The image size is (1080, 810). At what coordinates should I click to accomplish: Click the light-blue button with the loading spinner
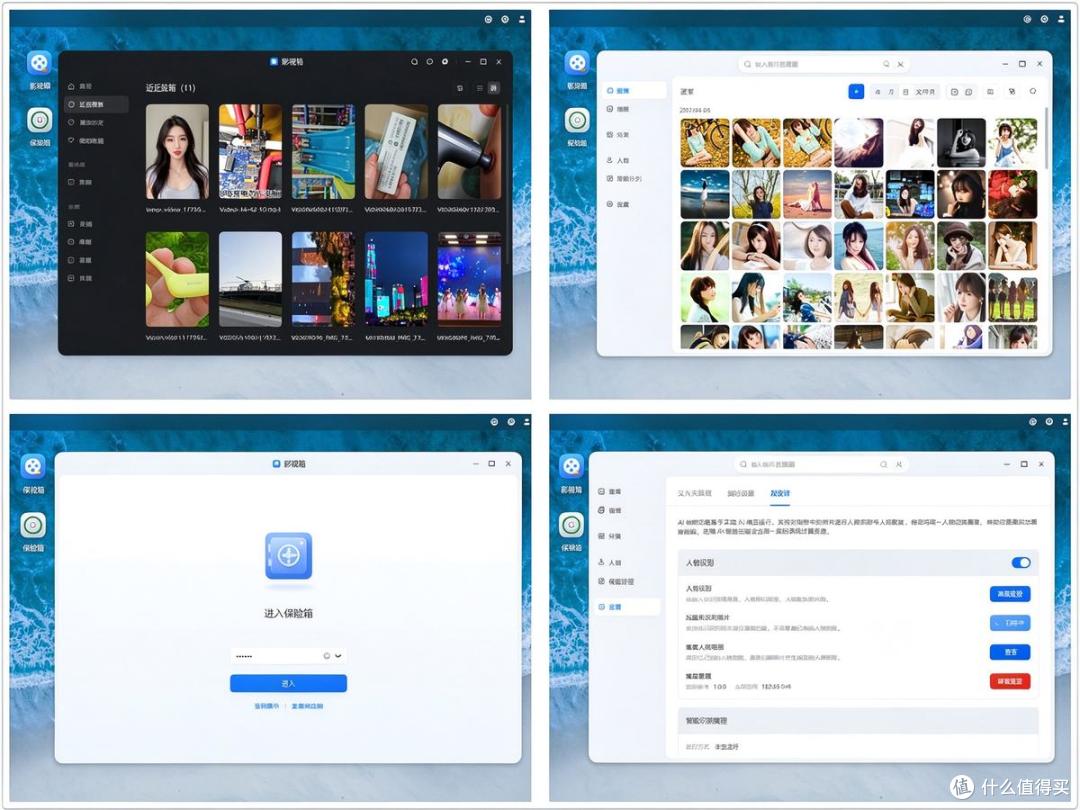click(1010, 623)
